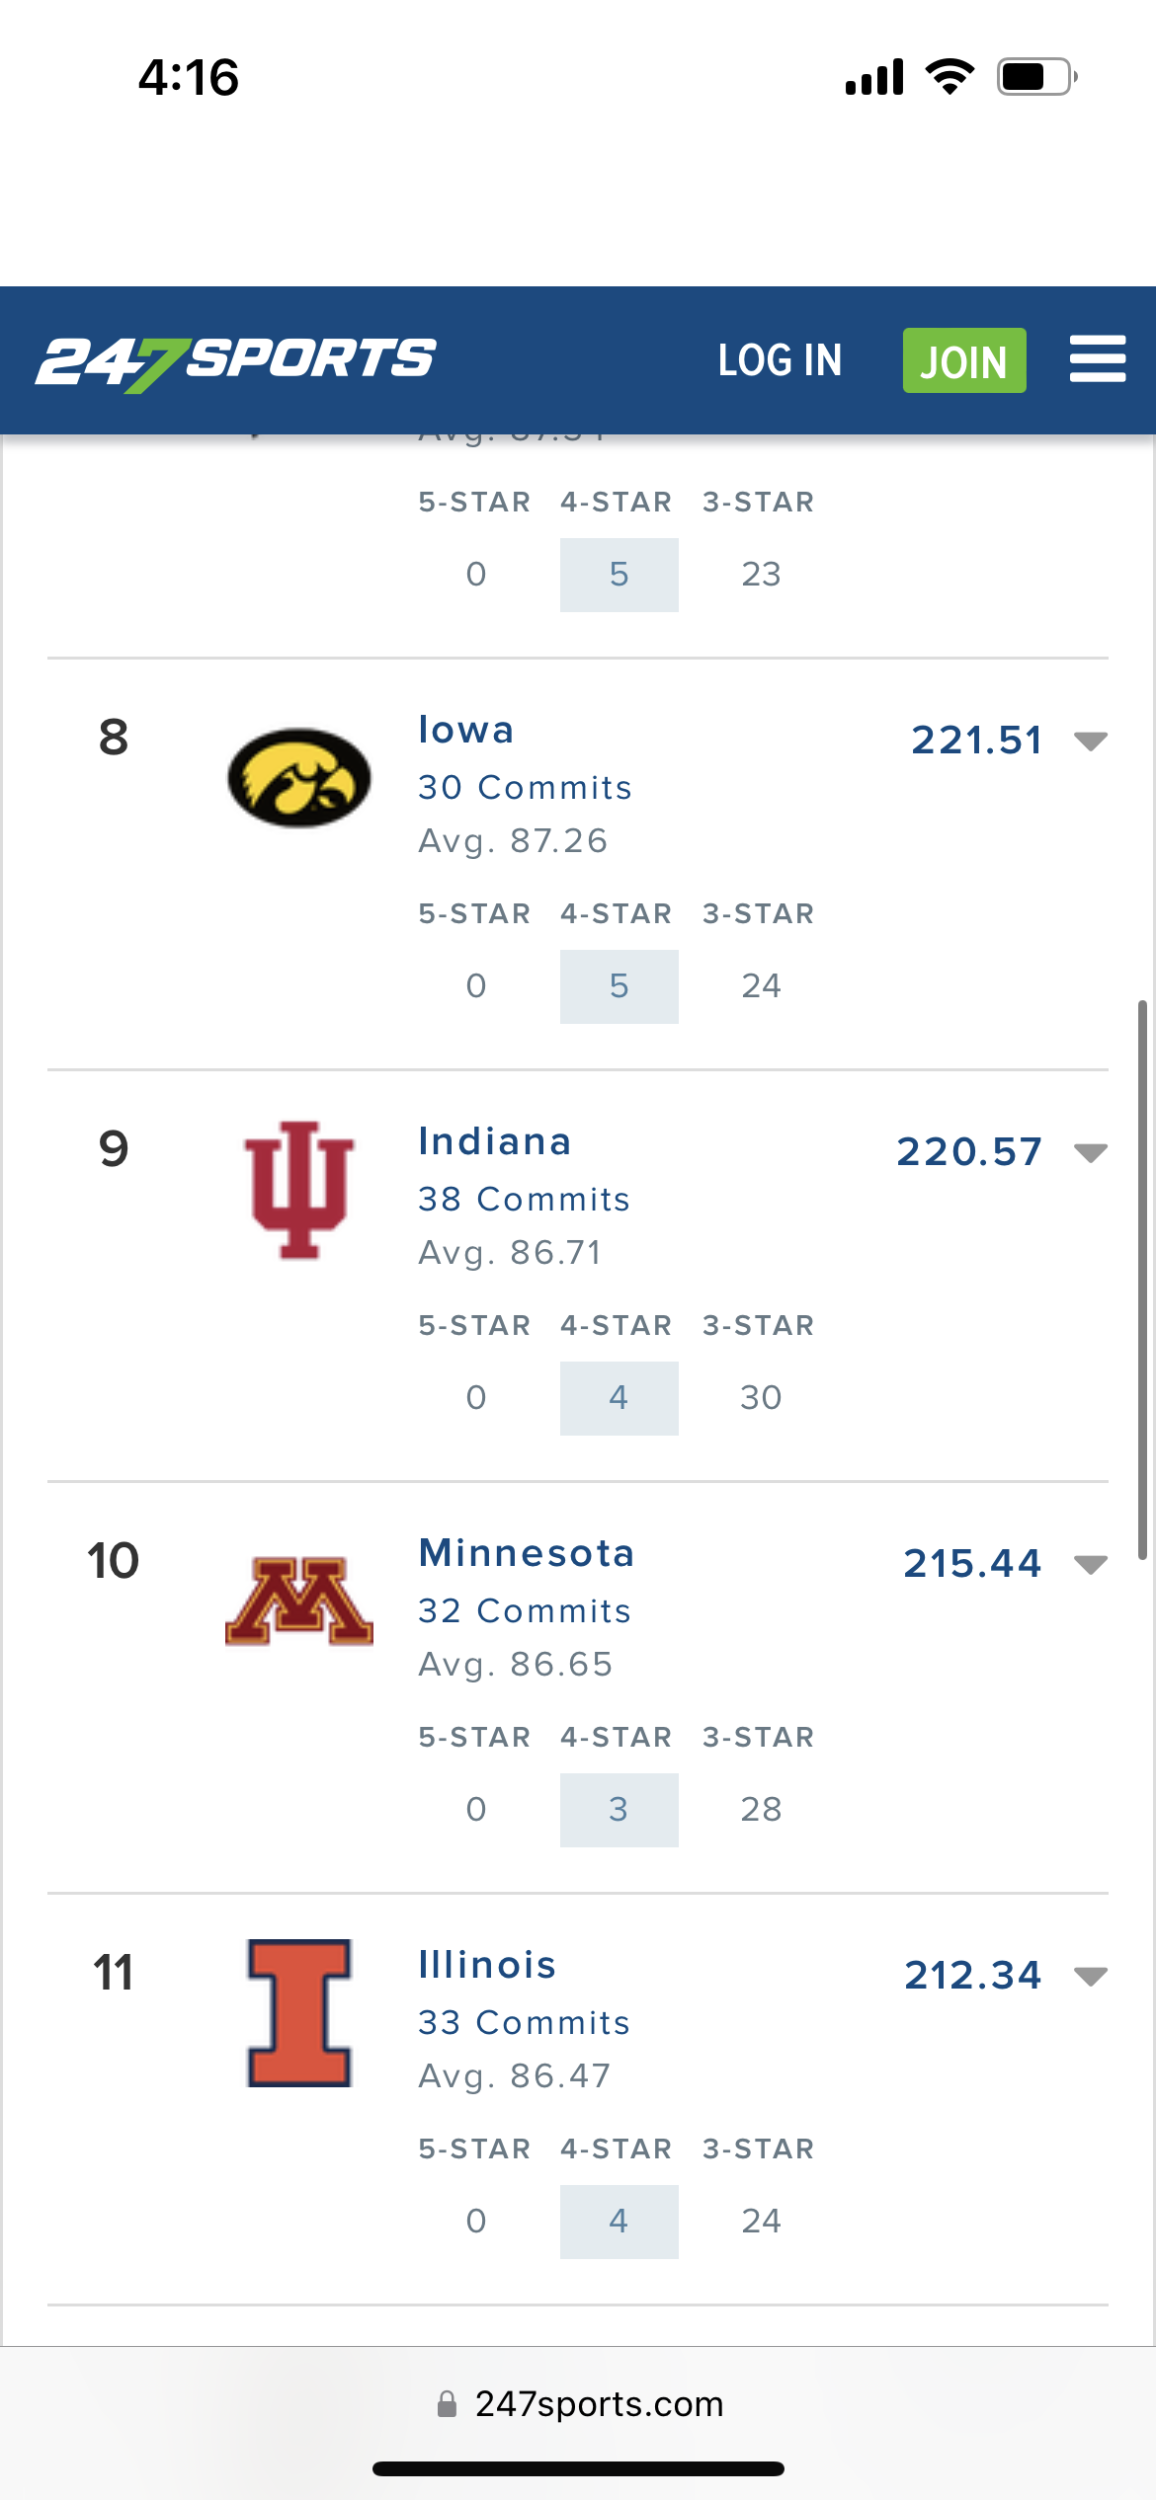
Task: Click the page scrollbar on right
Action: [1142, 1280]
